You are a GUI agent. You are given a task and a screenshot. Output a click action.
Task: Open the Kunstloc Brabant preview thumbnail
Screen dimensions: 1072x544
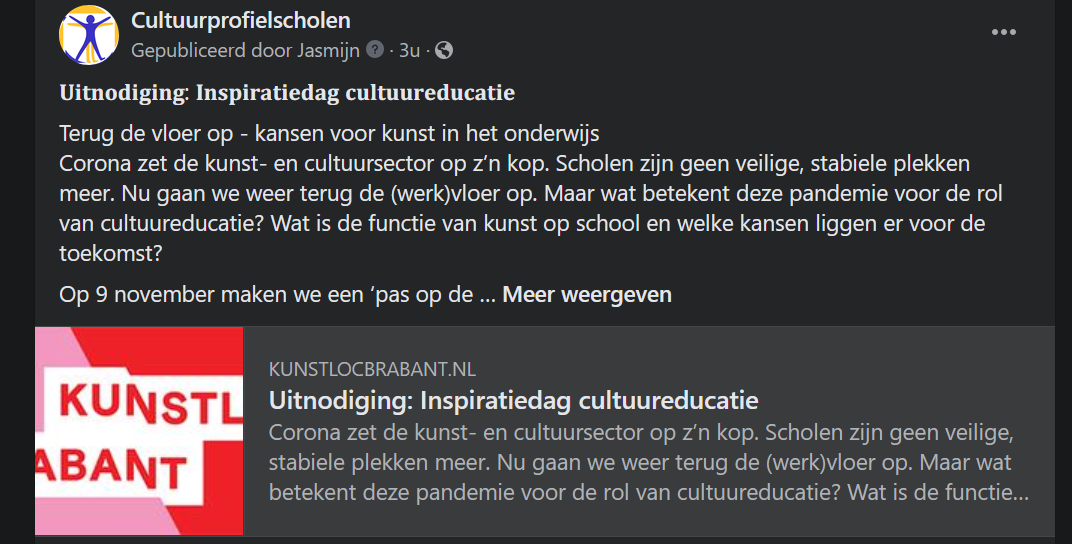139,431
